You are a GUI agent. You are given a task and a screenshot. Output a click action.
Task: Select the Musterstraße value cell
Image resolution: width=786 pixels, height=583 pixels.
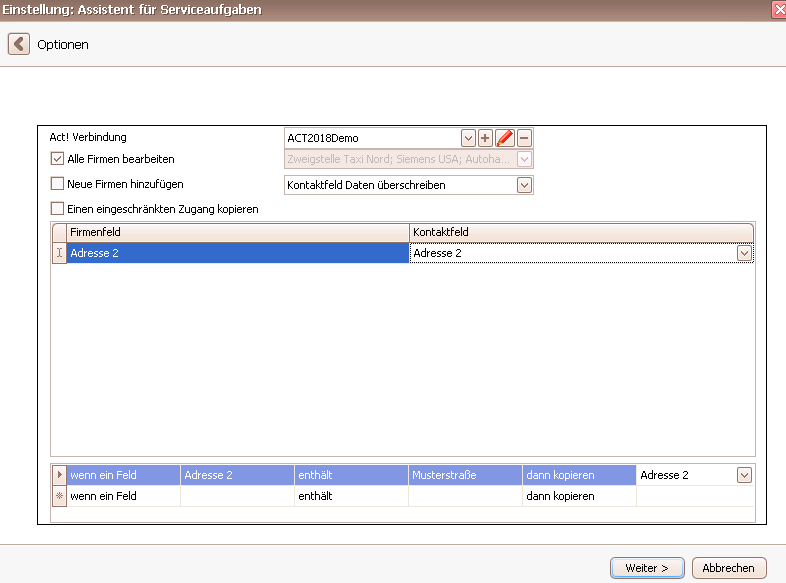pos(465,475)
